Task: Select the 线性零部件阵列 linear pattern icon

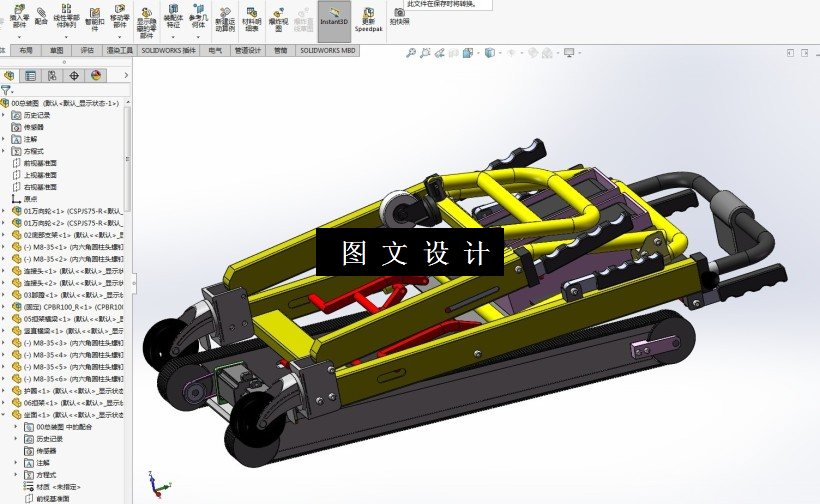Action: [x=66, y=8]
